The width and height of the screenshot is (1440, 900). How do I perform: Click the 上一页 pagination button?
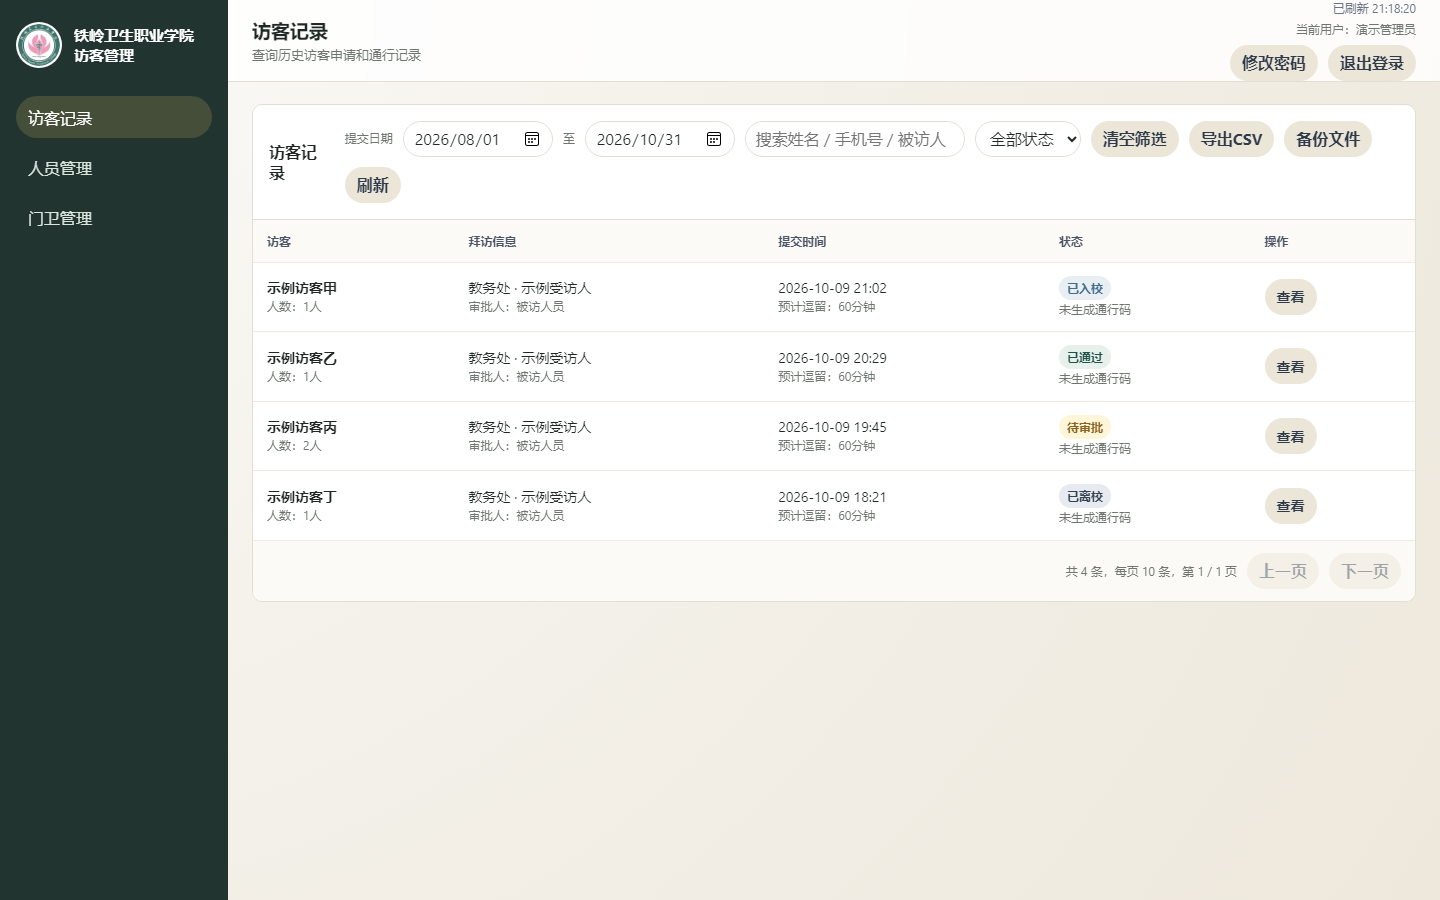coord(1283,571)
